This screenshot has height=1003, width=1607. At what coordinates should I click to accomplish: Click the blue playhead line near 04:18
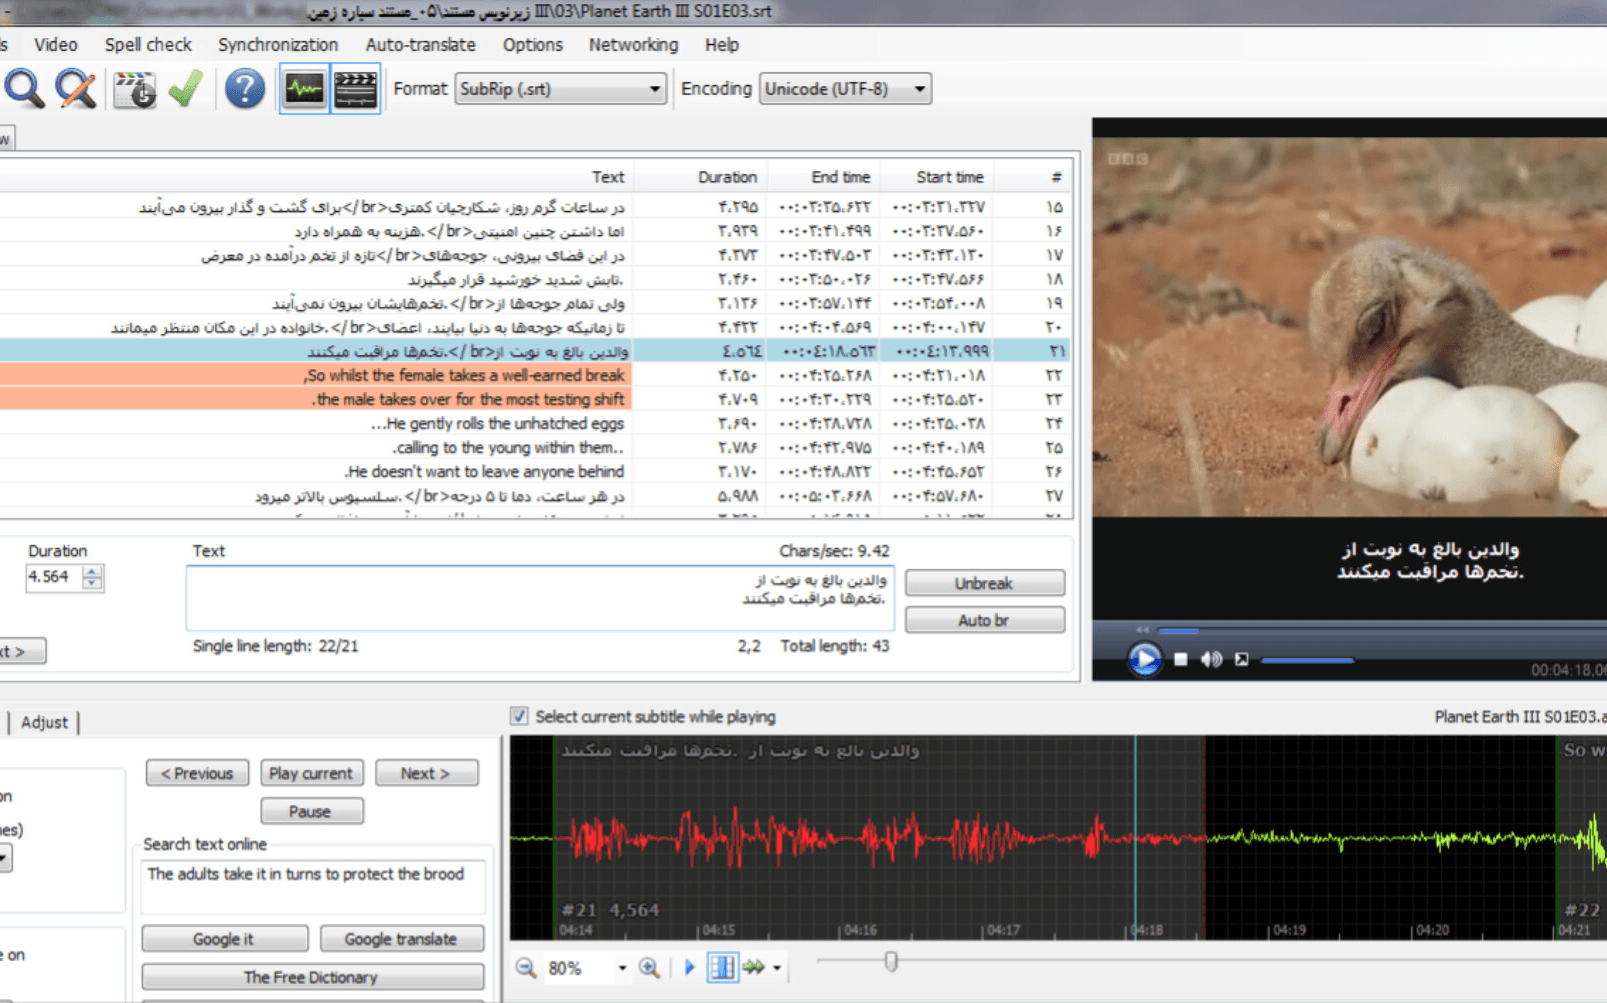pyautogui.click(x=1135, y=837)
